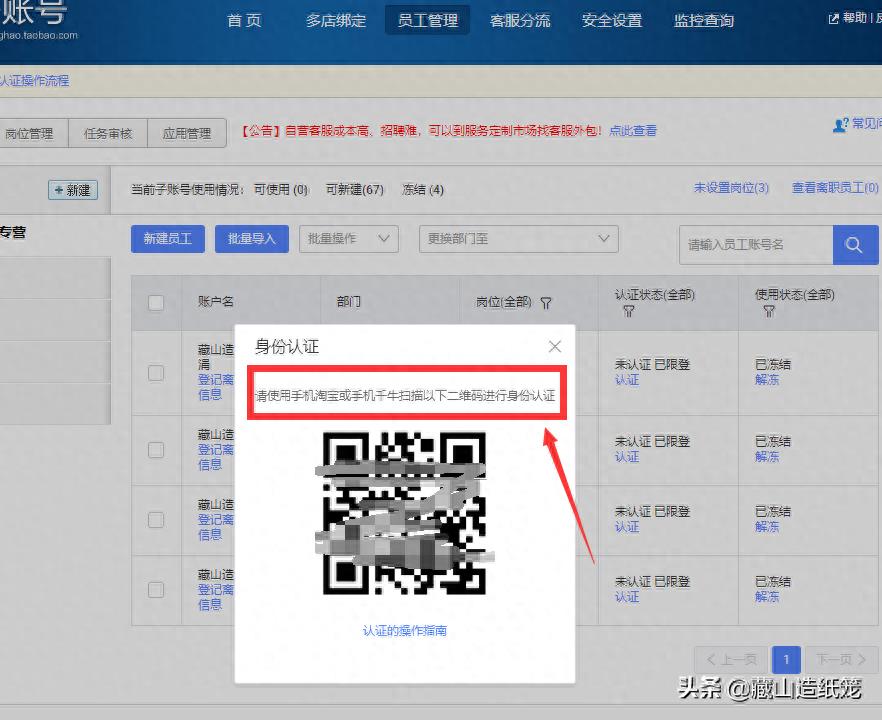Image resolution: width=882 pixels, height=720 pixels.
Task: Open 点此查看 announcement link
Action: pyautogui.click(x=633, y=130)
